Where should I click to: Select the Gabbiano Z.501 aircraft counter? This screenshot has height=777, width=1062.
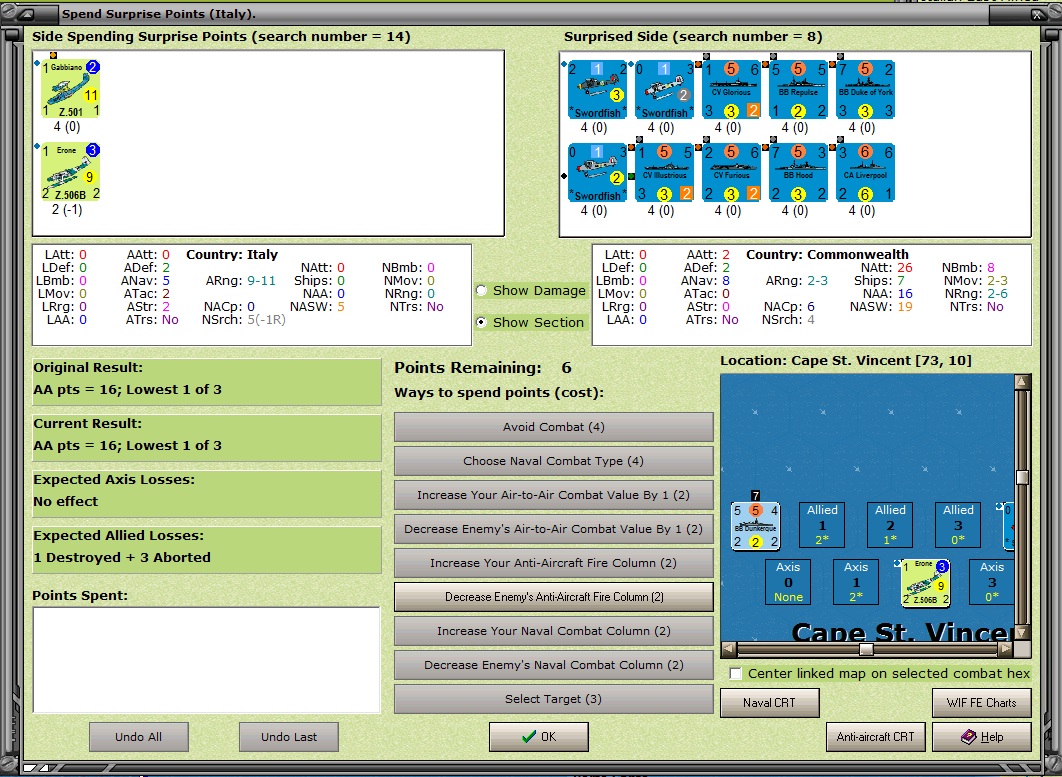pos(70,89)
